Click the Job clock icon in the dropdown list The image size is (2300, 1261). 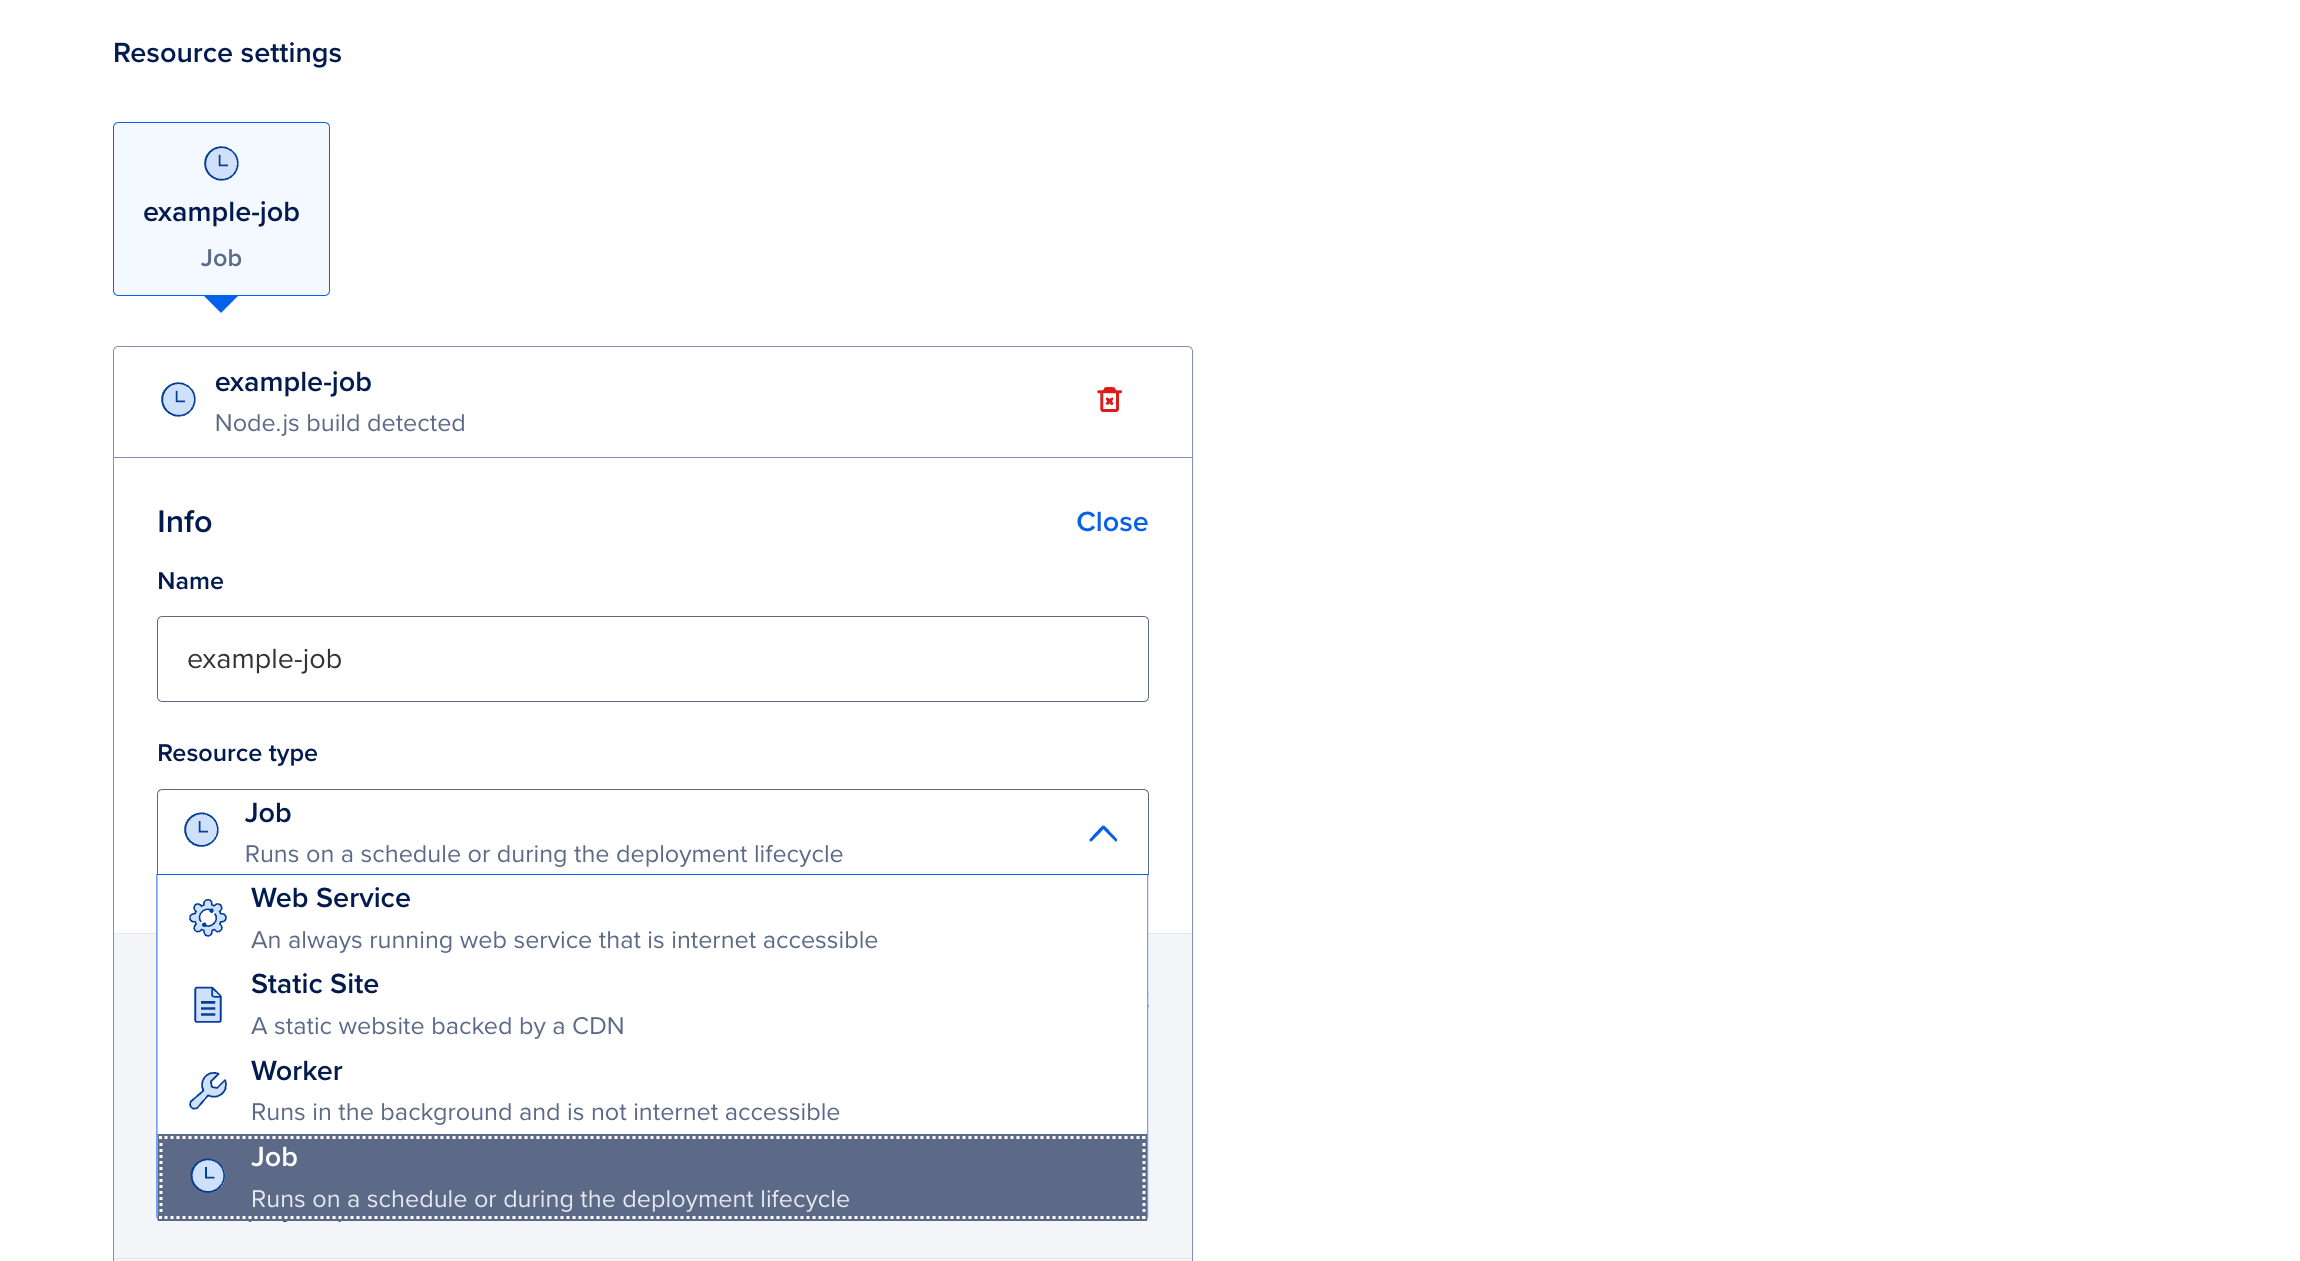pyautogui.click(x=206, y=1176)
